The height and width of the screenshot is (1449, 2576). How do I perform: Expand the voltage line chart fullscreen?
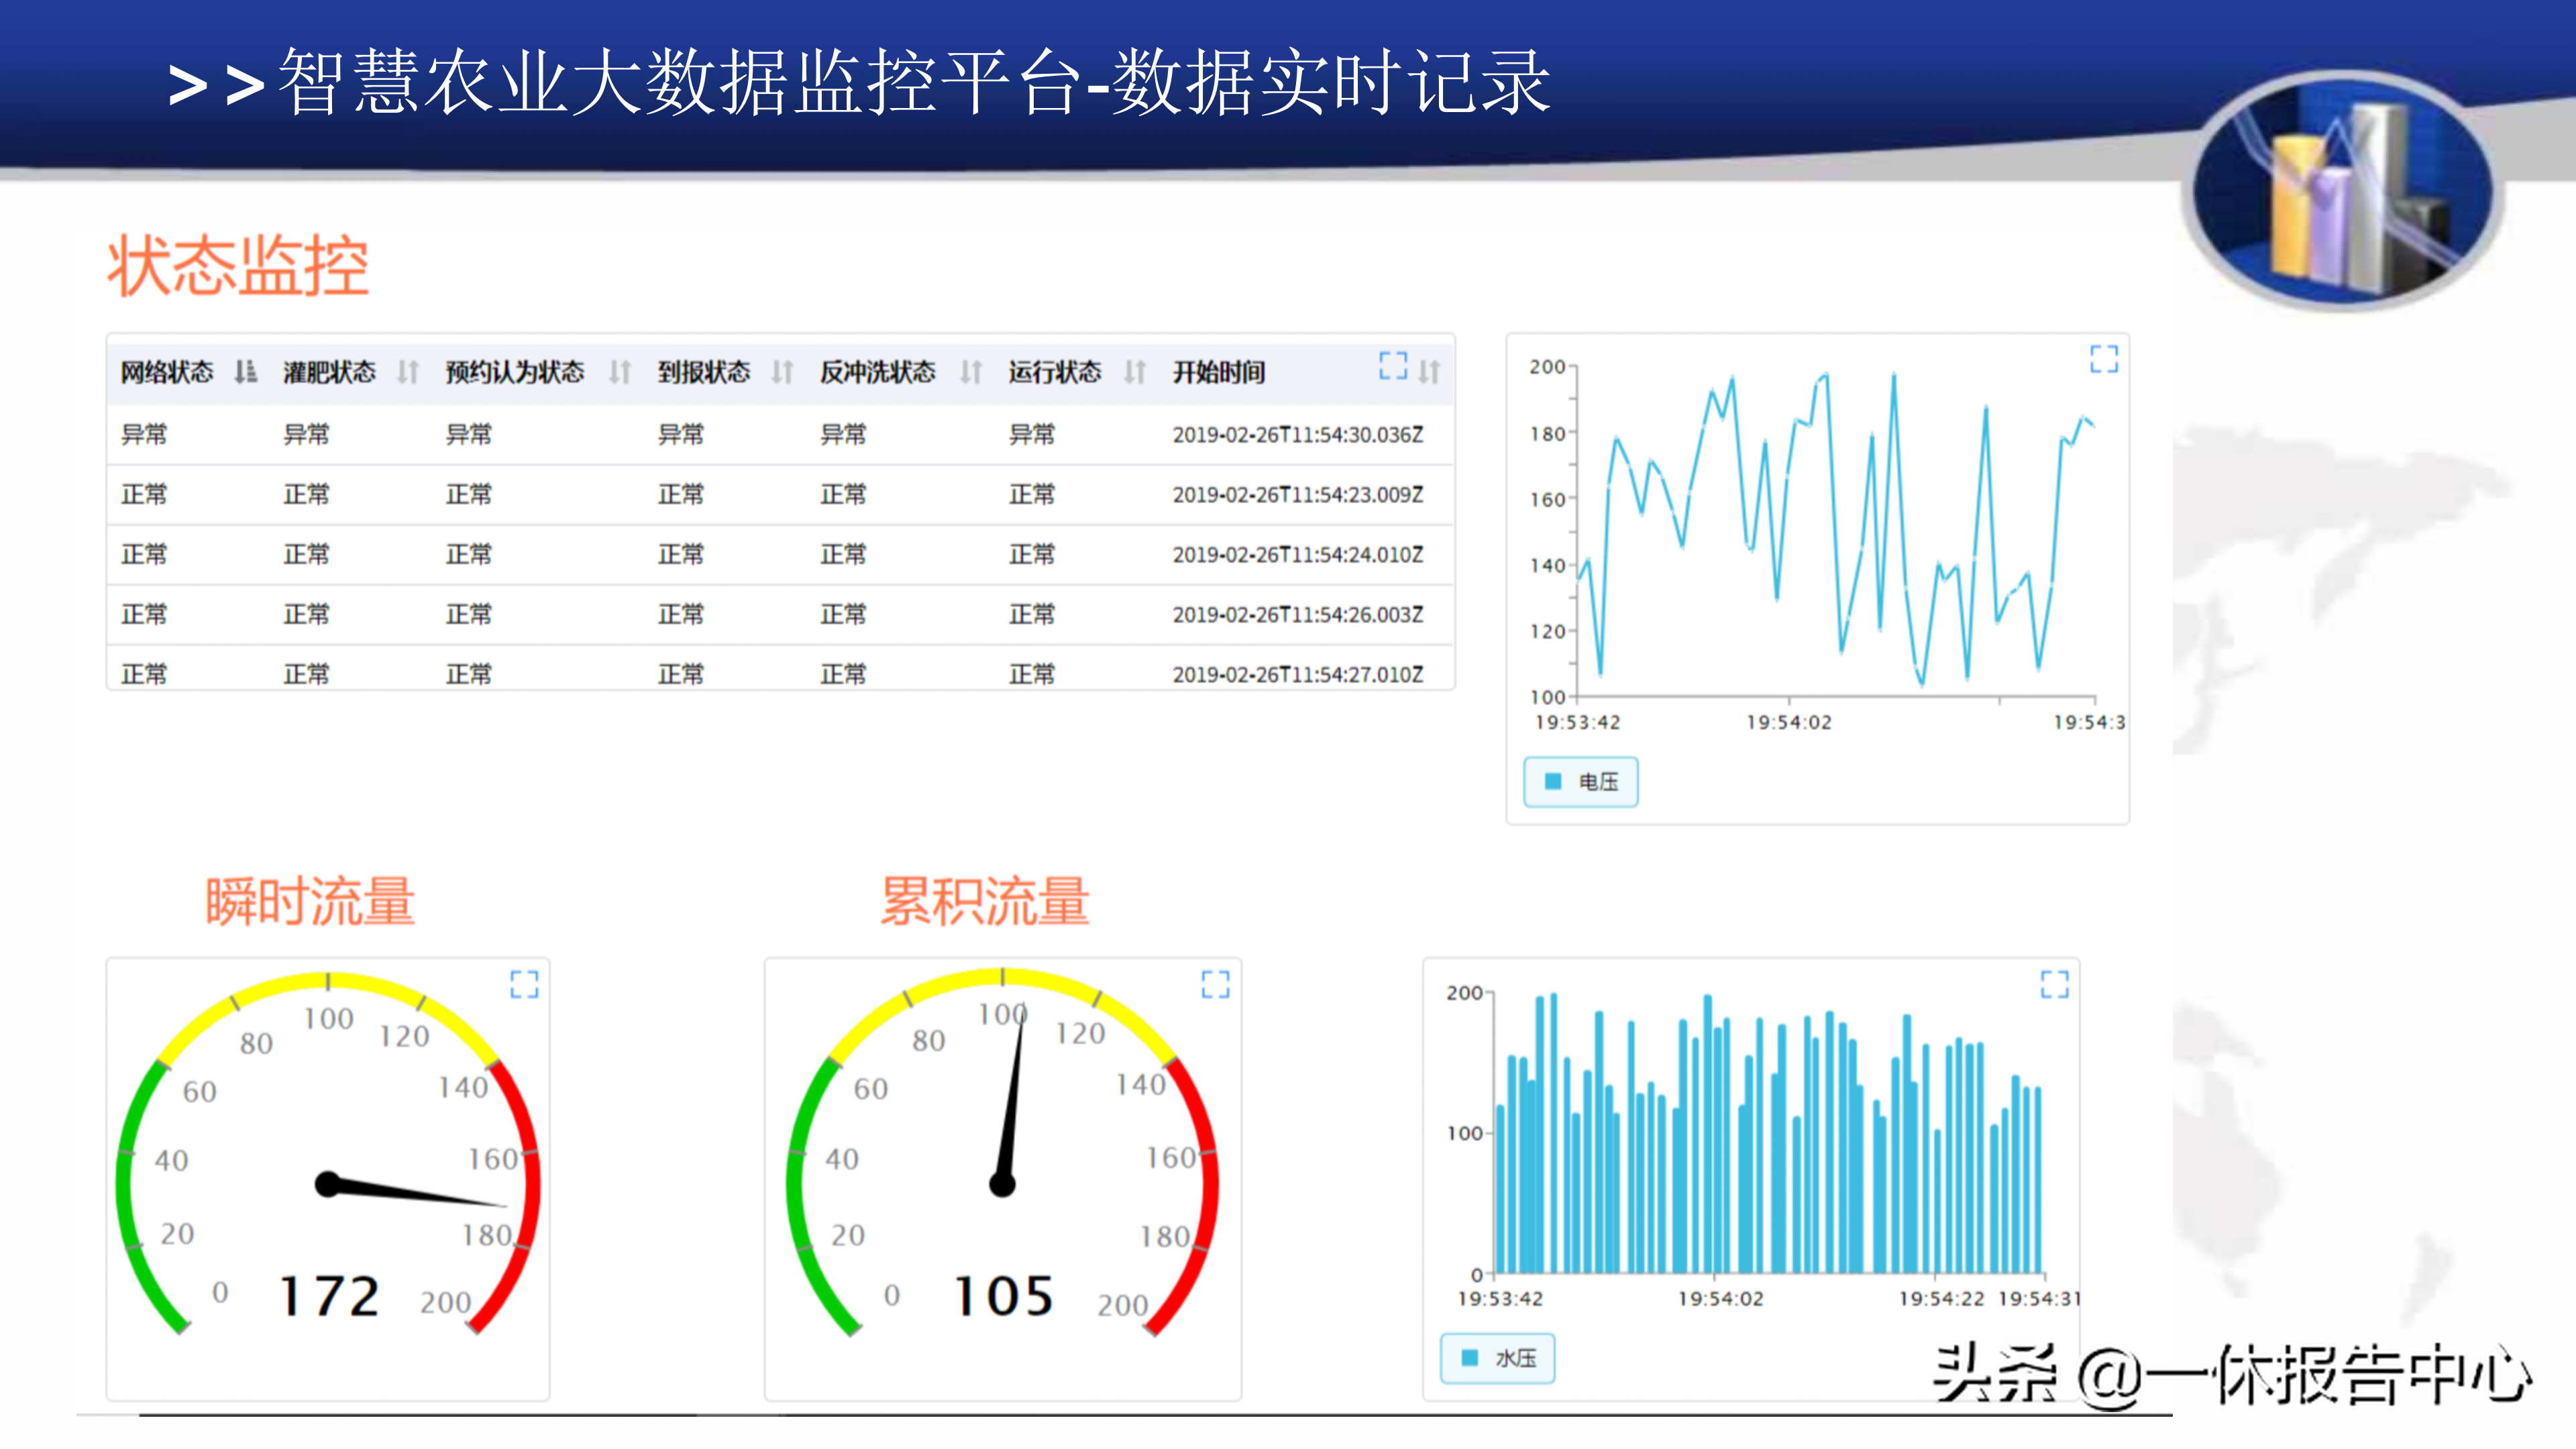pyautogui.click(x=2103, y=359)
